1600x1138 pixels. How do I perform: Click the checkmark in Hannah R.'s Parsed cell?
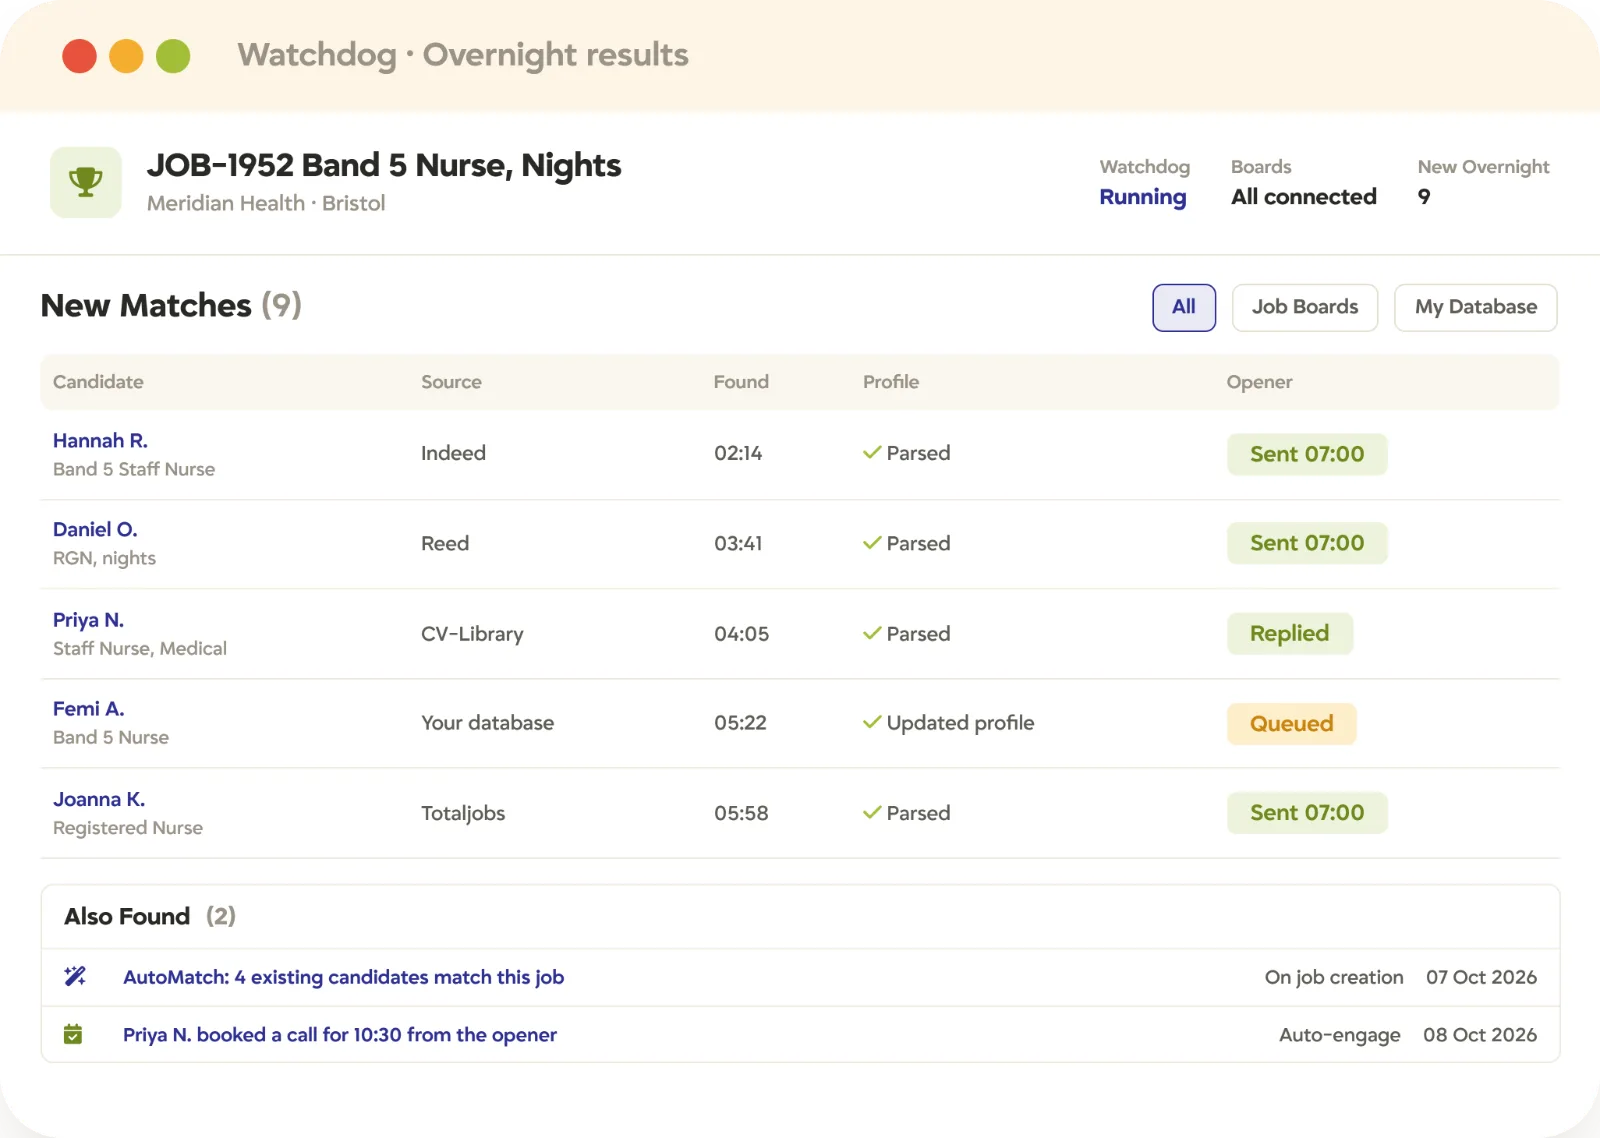point(872,453)
